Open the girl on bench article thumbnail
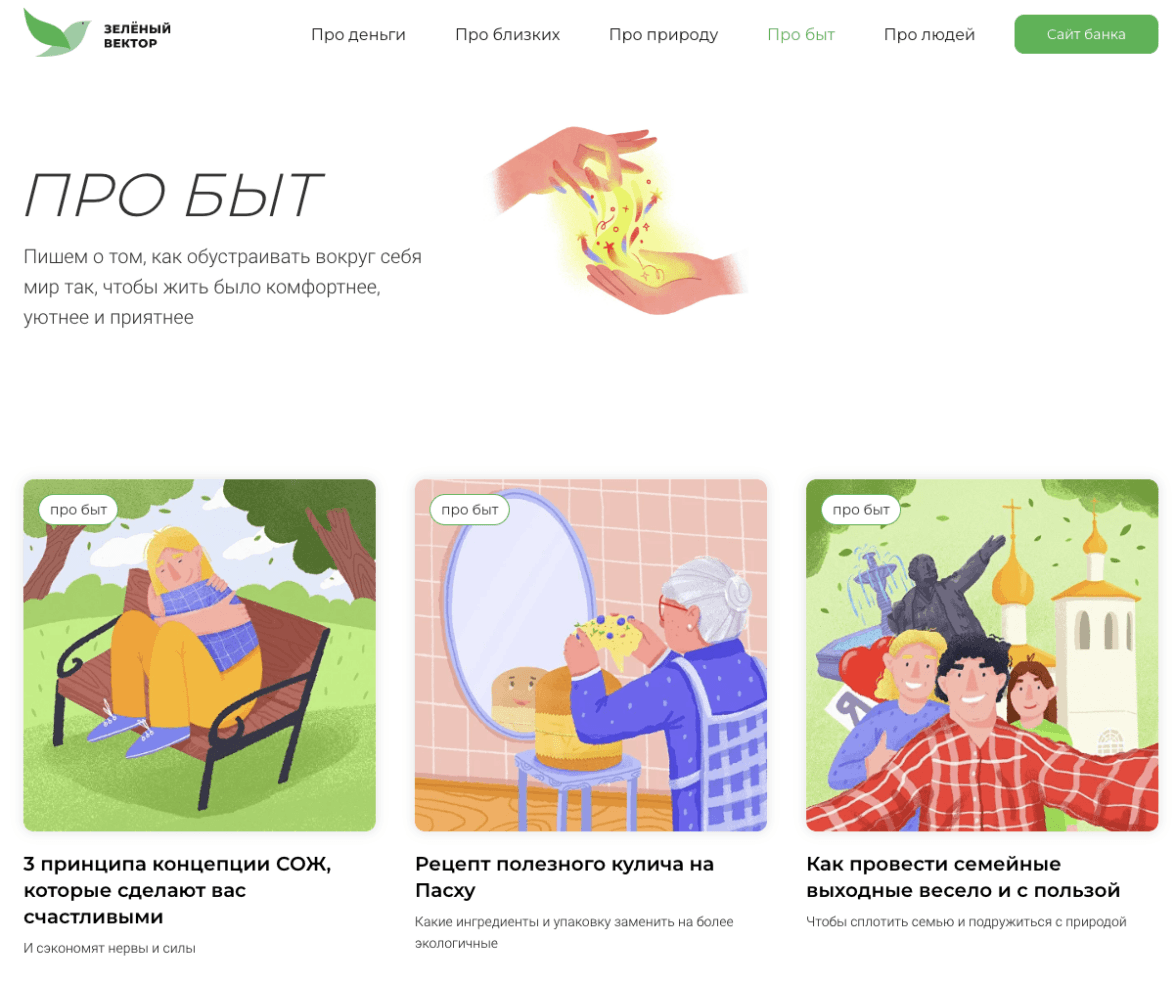The image size is (1176, 984). (200, 655)
